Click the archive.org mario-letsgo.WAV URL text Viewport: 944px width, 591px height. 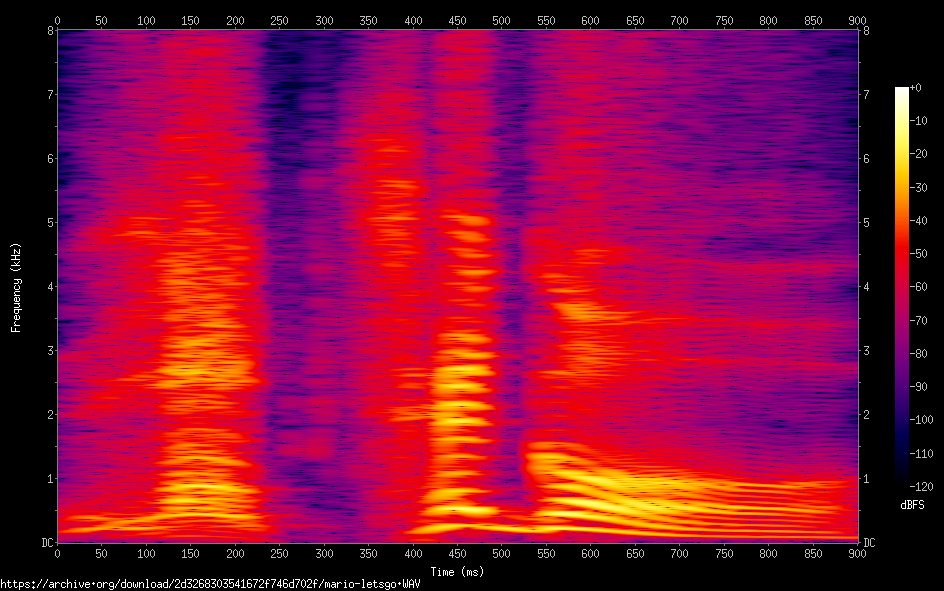[x=210, y=584]
